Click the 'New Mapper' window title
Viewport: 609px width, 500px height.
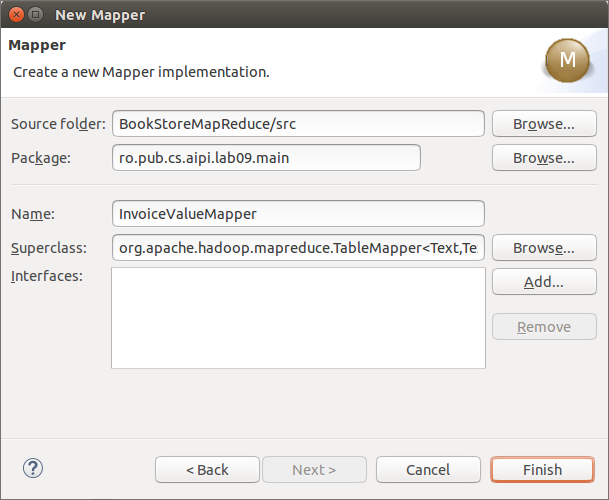coord(100,15)
